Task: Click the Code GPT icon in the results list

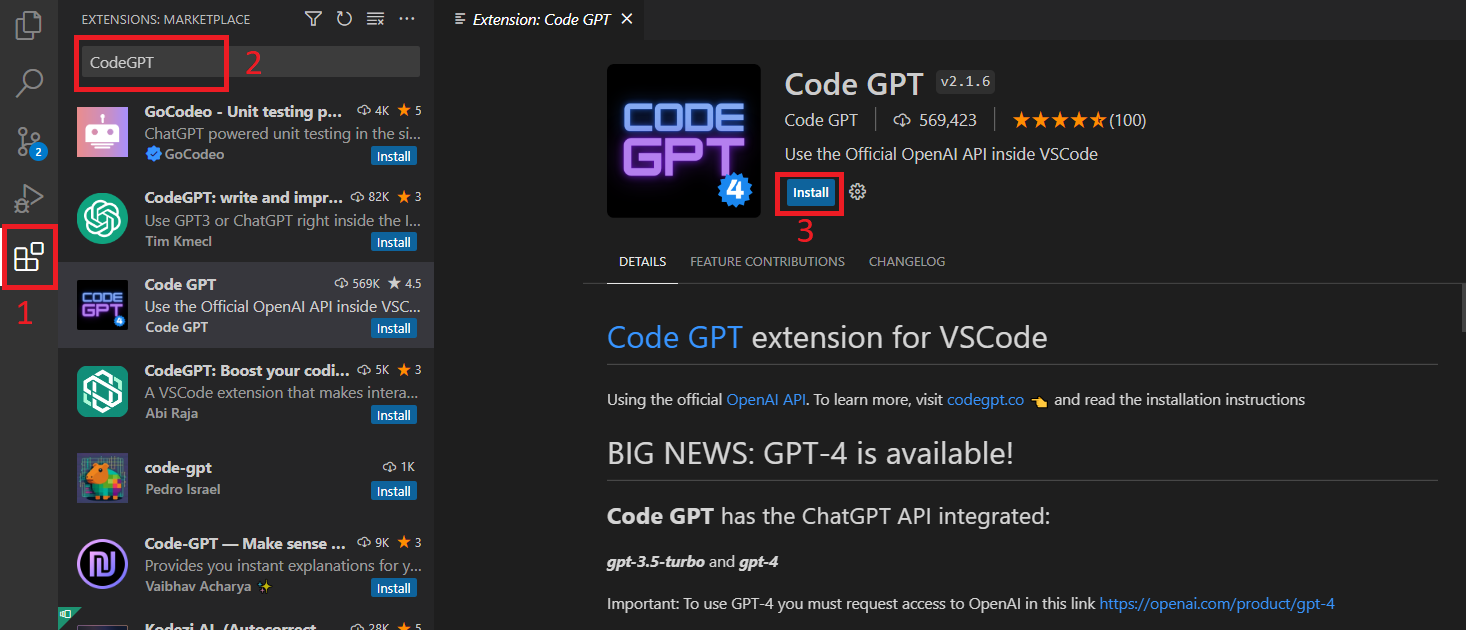Action: (x=102, y=304)
